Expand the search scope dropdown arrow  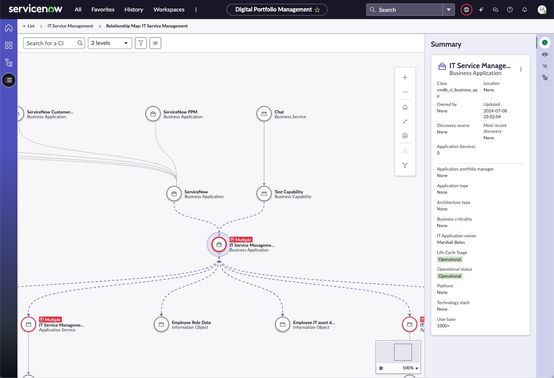pos(448,10)
